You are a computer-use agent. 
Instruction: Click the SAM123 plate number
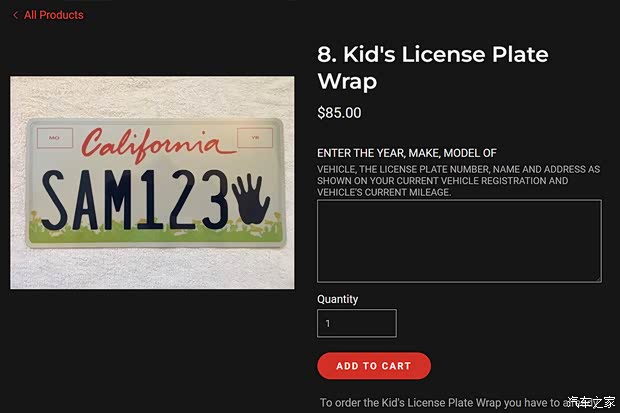pyautogui.click(x=136, y=200)
